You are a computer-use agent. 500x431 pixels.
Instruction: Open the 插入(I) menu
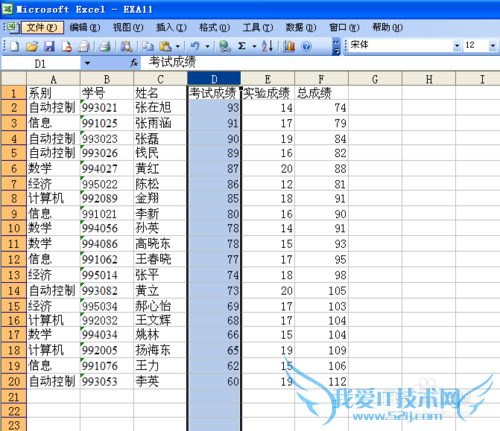click(x=171, y=27)
